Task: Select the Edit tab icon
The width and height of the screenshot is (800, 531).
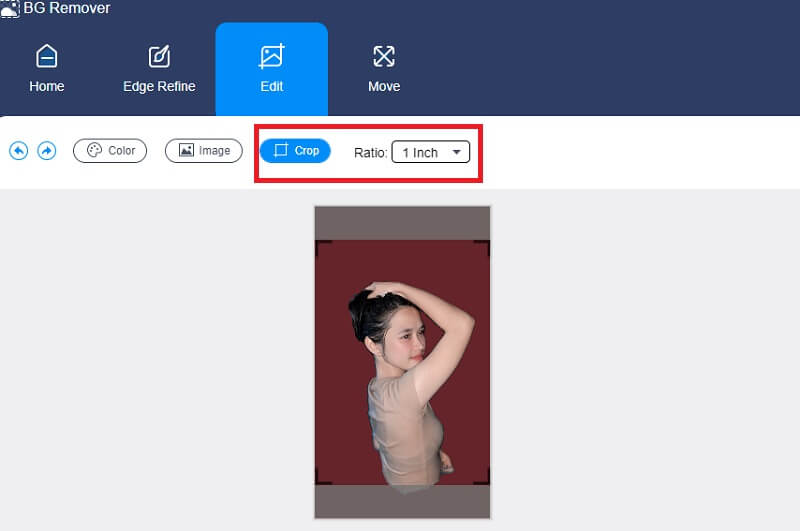Action: click(x=271, y=56)
